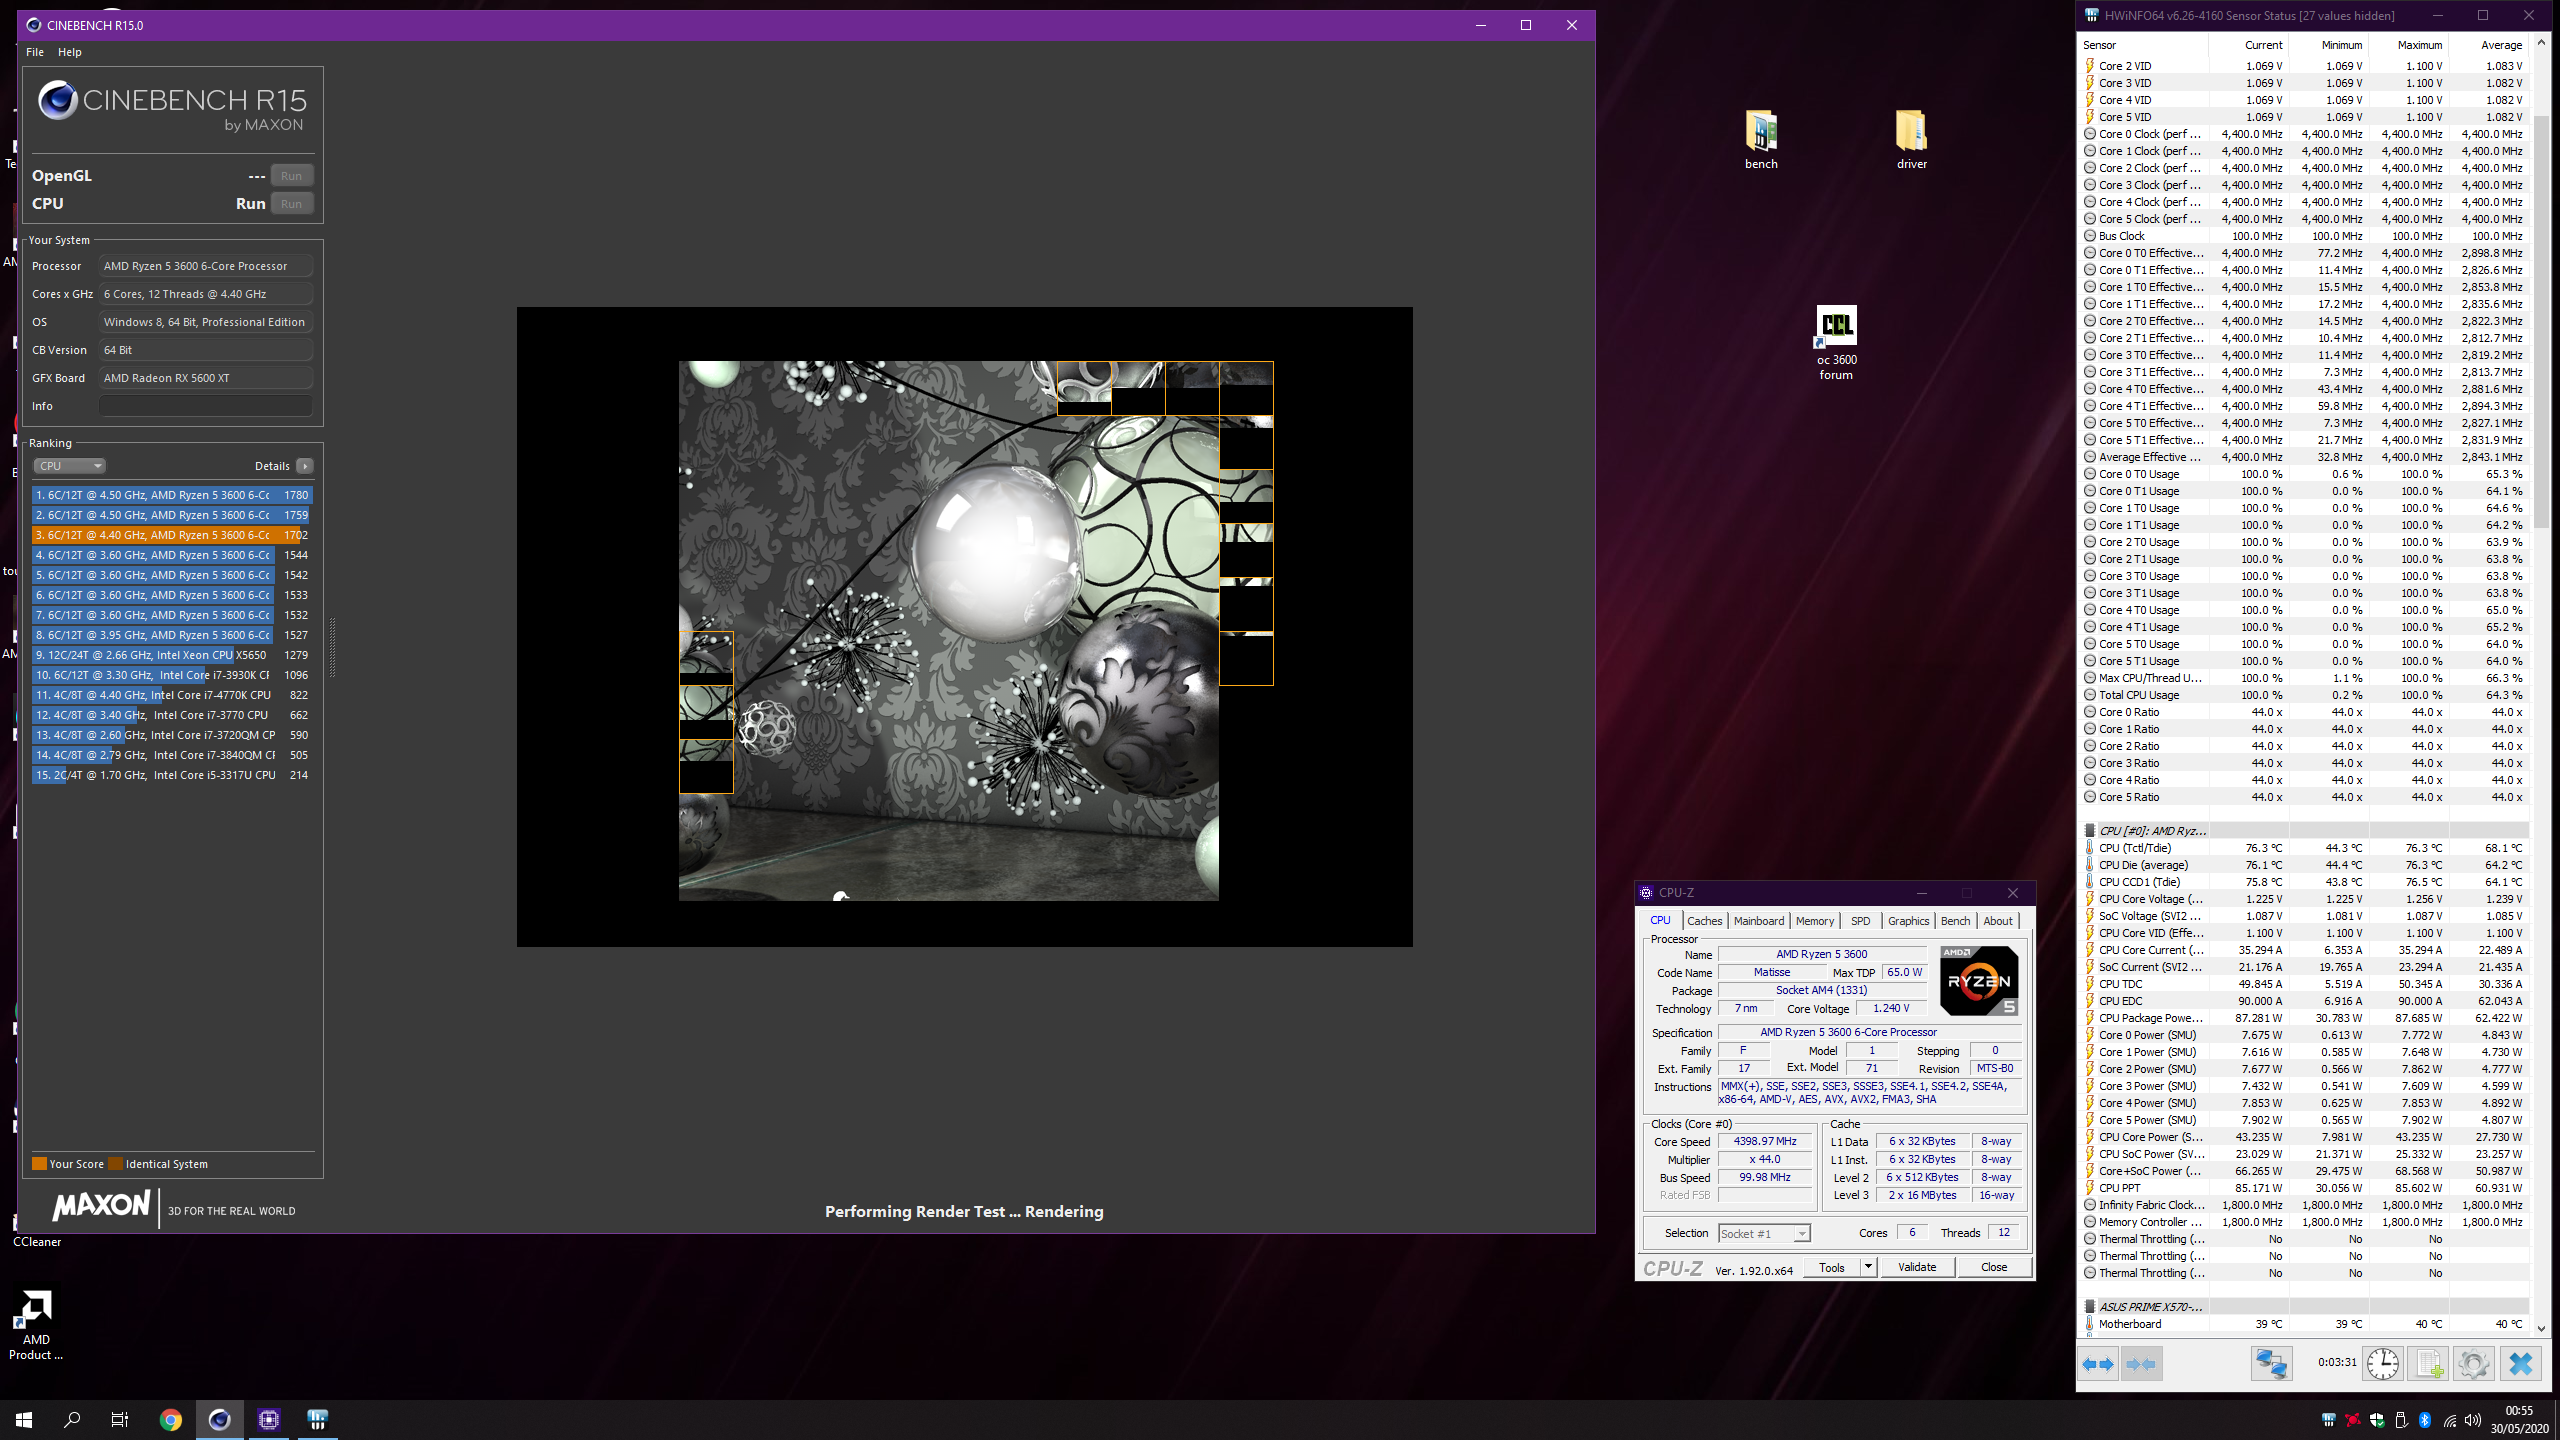Open network Wi-Fi tray icon
This screenshot has height=1440, width=2560.
tap(2449, 1420)
